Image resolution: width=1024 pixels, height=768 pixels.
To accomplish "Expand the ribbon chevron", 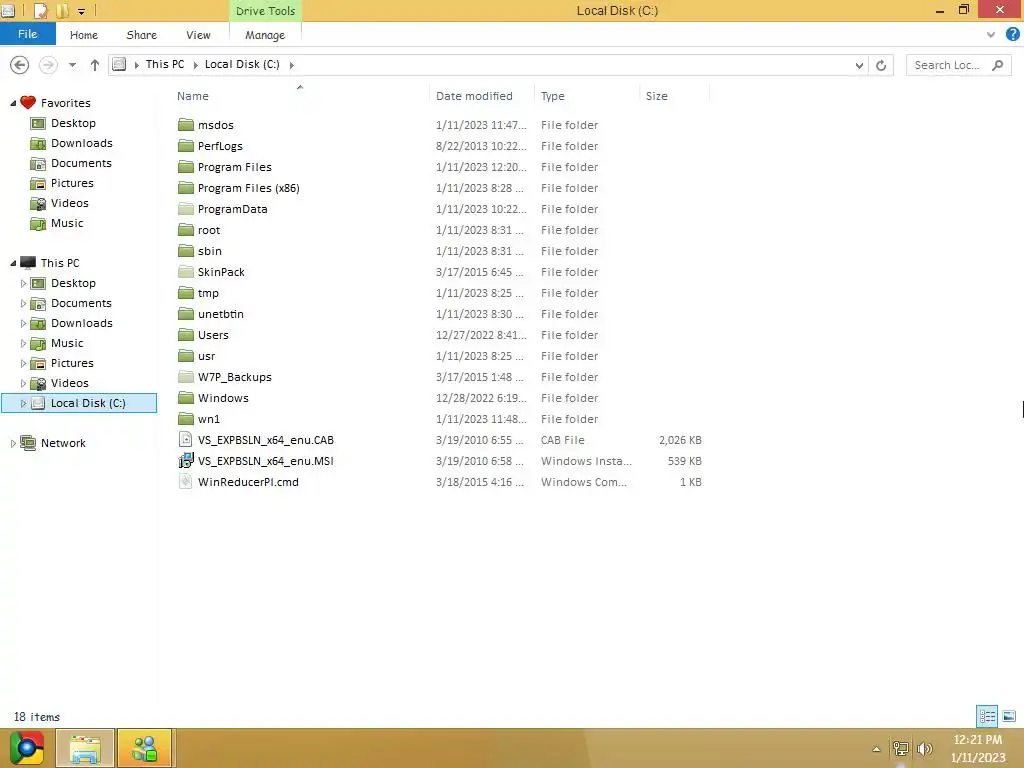I will pyautogui.click(x=991, y=35).
